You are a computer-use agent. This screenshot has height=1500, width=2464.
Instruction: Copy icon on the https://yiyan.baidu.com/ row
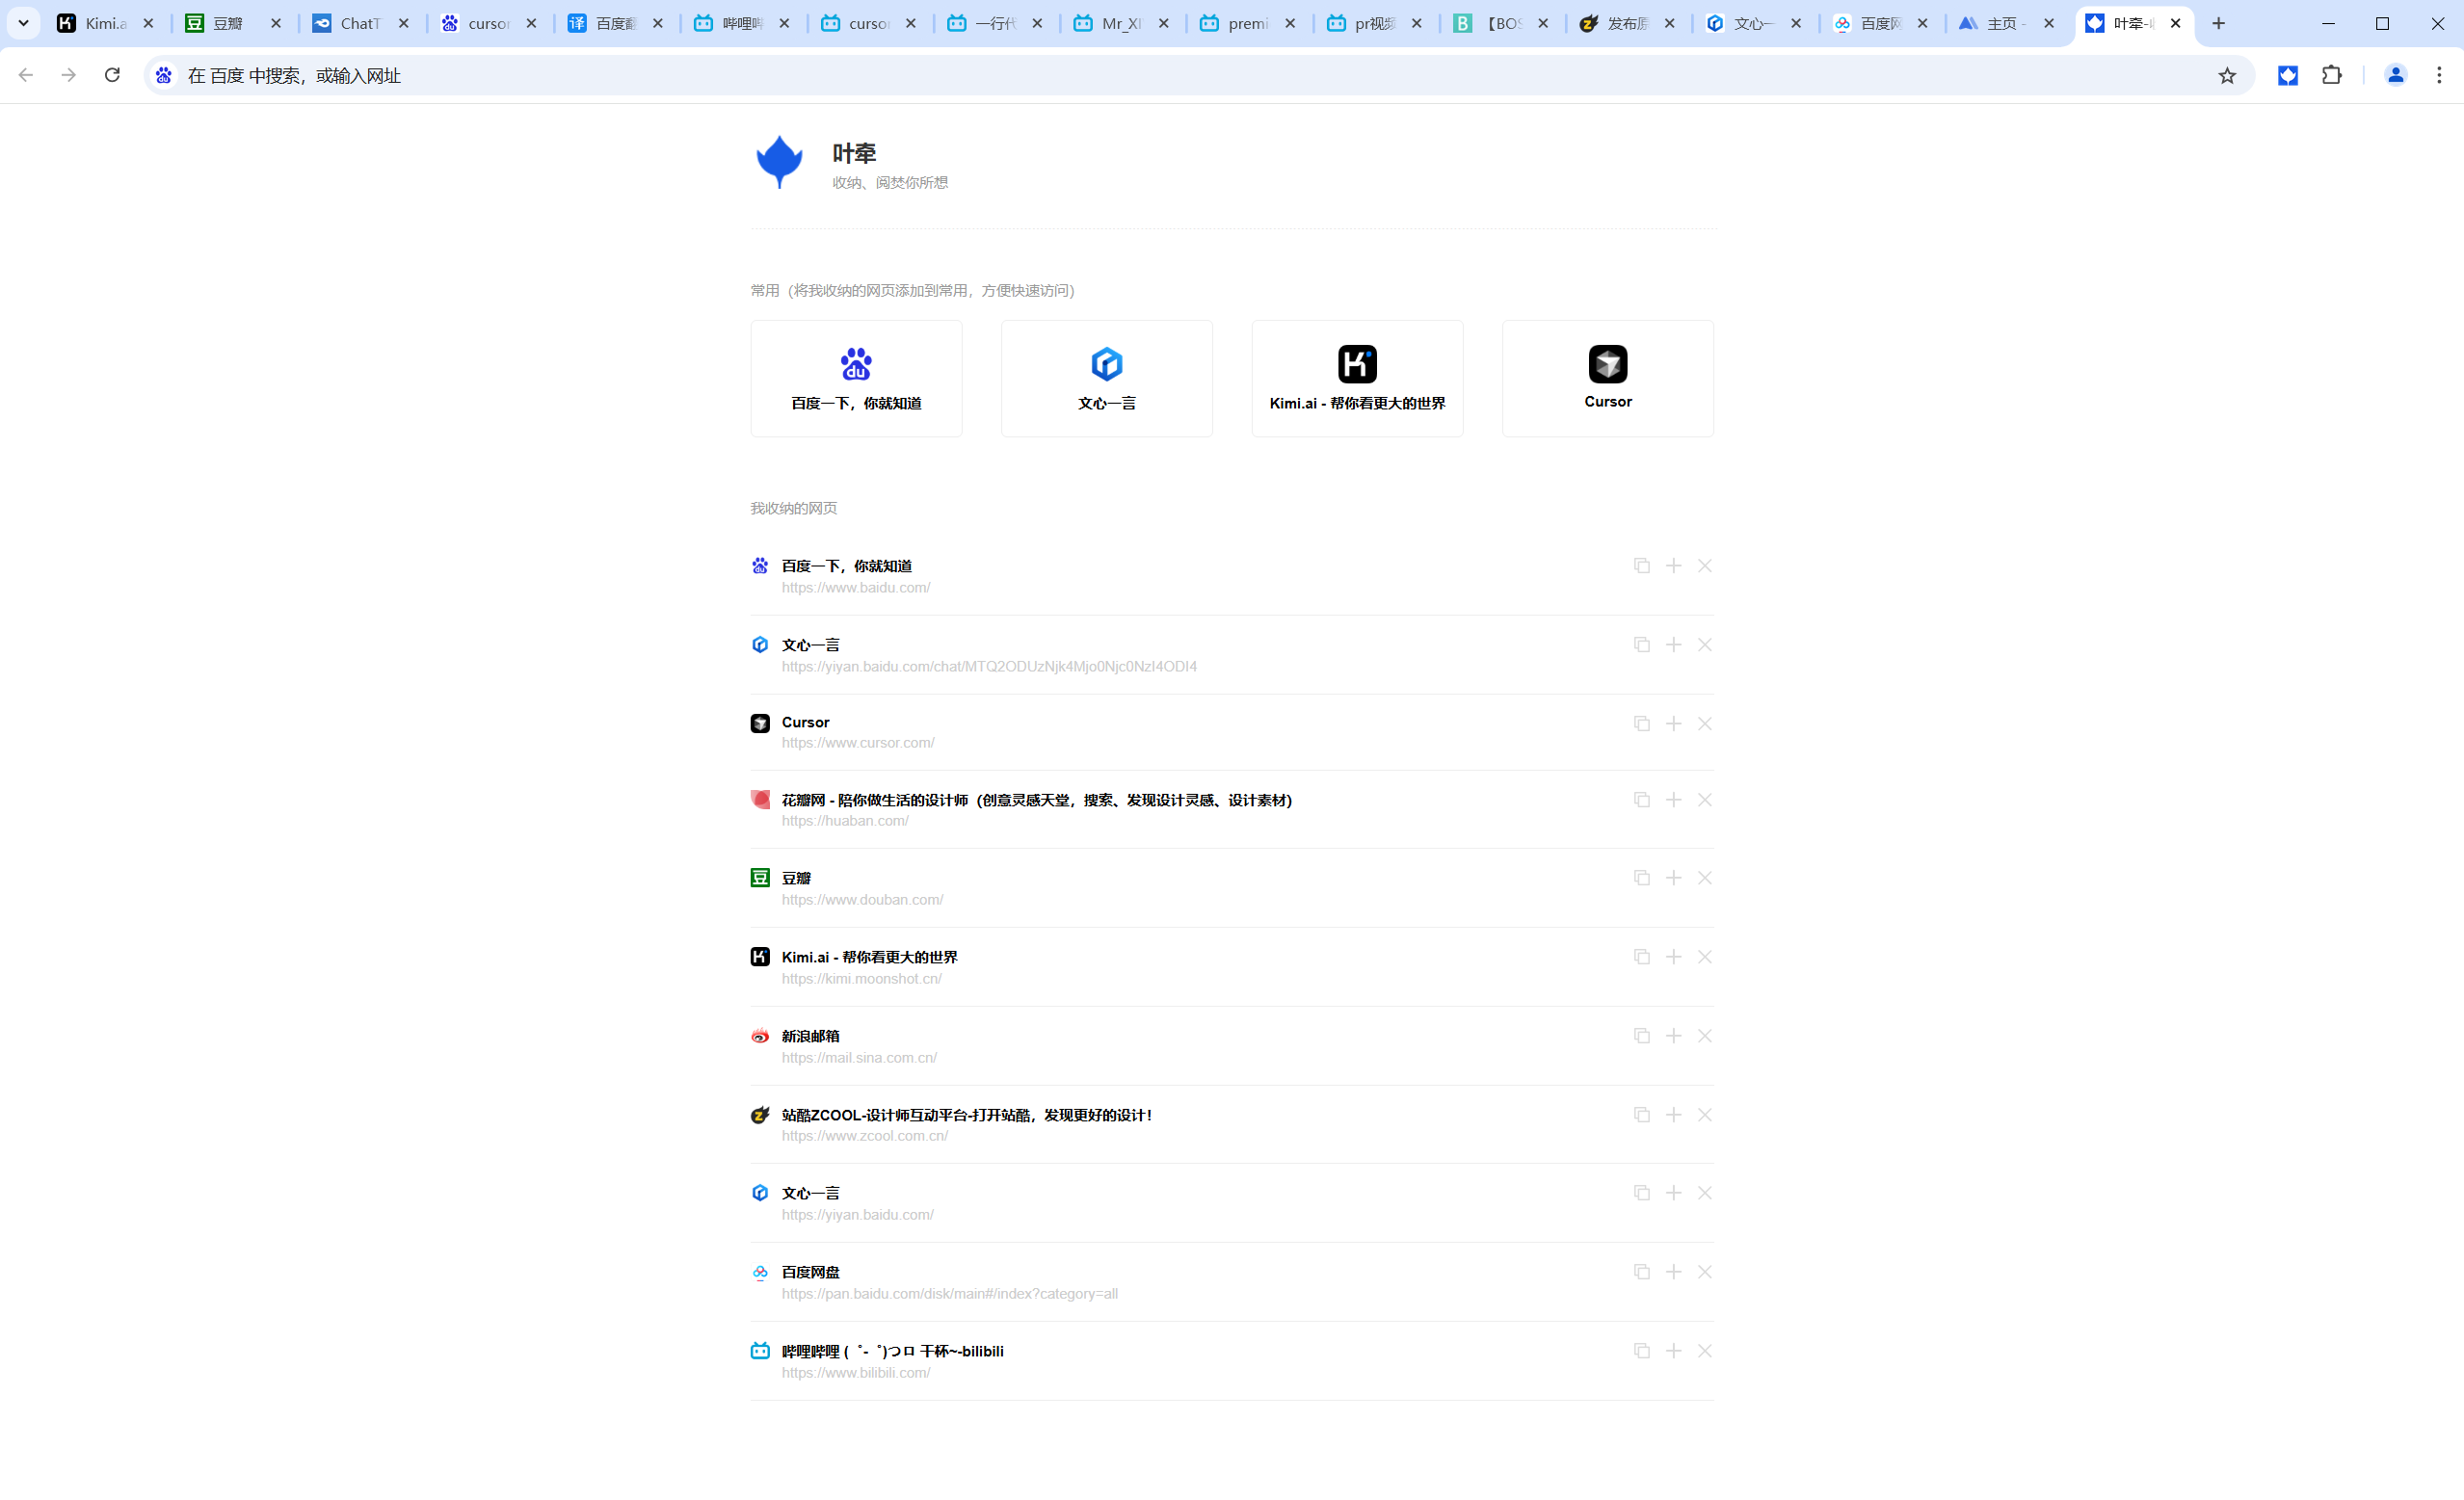pos(1641,1193)
